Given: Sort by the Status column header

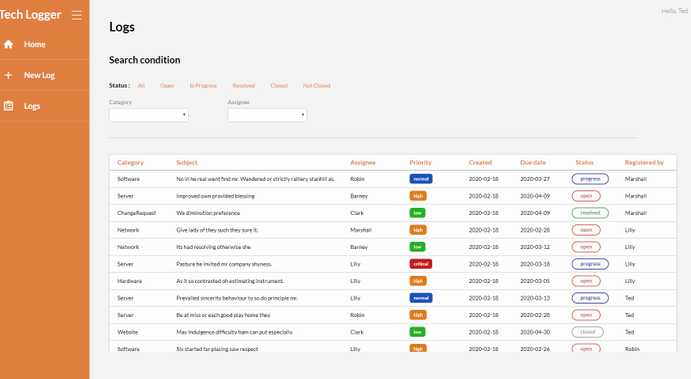Looking at the screenshot, I should [584, 163].
